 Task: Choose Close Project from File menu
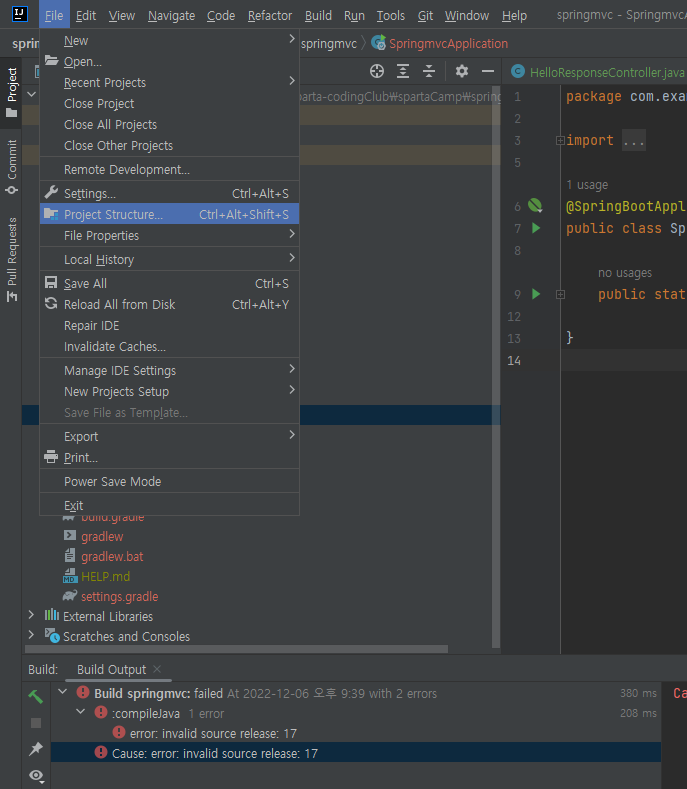click(169, 103)
